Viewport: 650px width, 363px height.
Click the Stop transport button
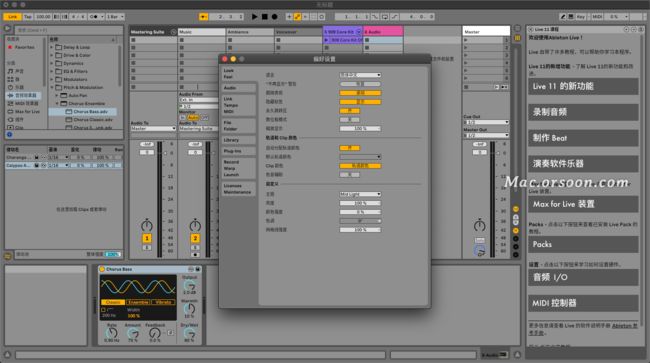coord(264,17)
